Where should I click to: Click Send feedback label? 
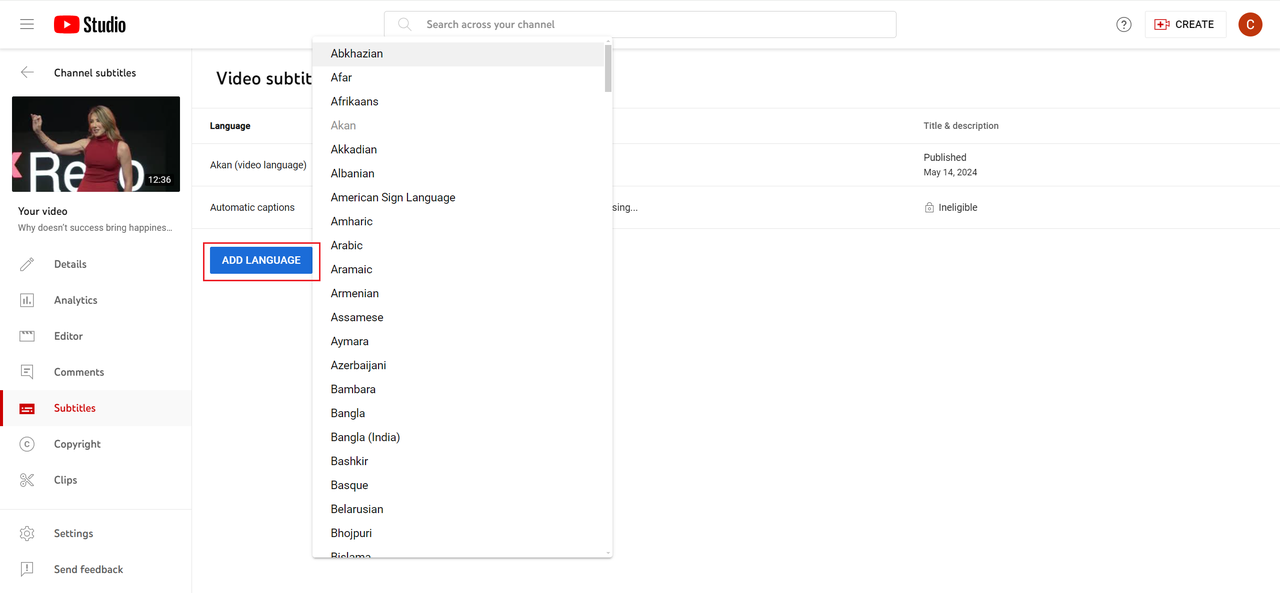click(89, 569)
